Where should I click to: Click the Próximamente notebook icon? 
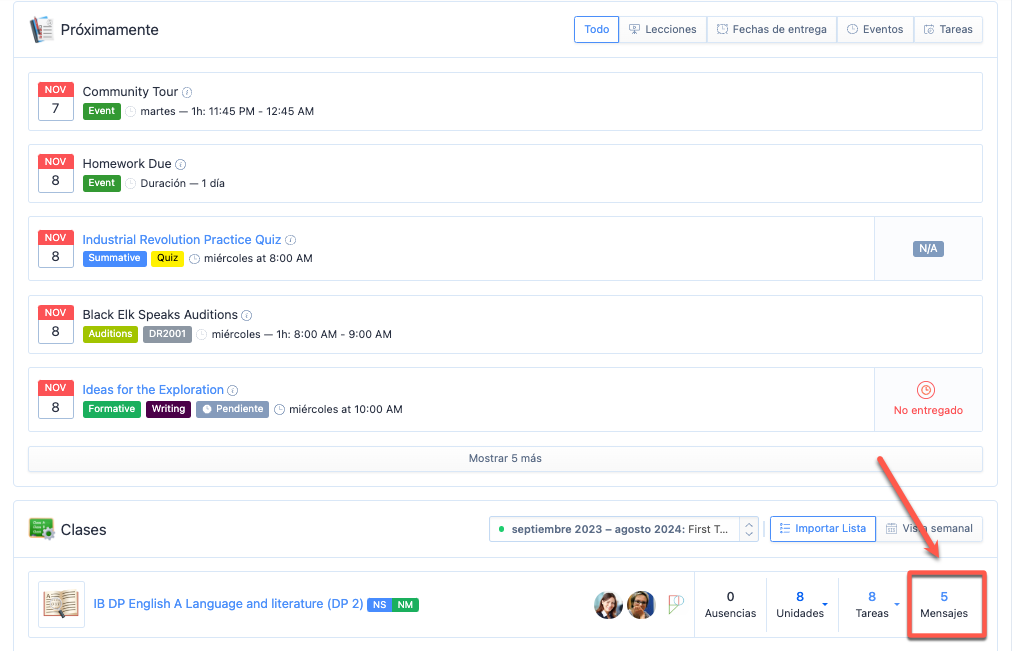pos(41,29)
